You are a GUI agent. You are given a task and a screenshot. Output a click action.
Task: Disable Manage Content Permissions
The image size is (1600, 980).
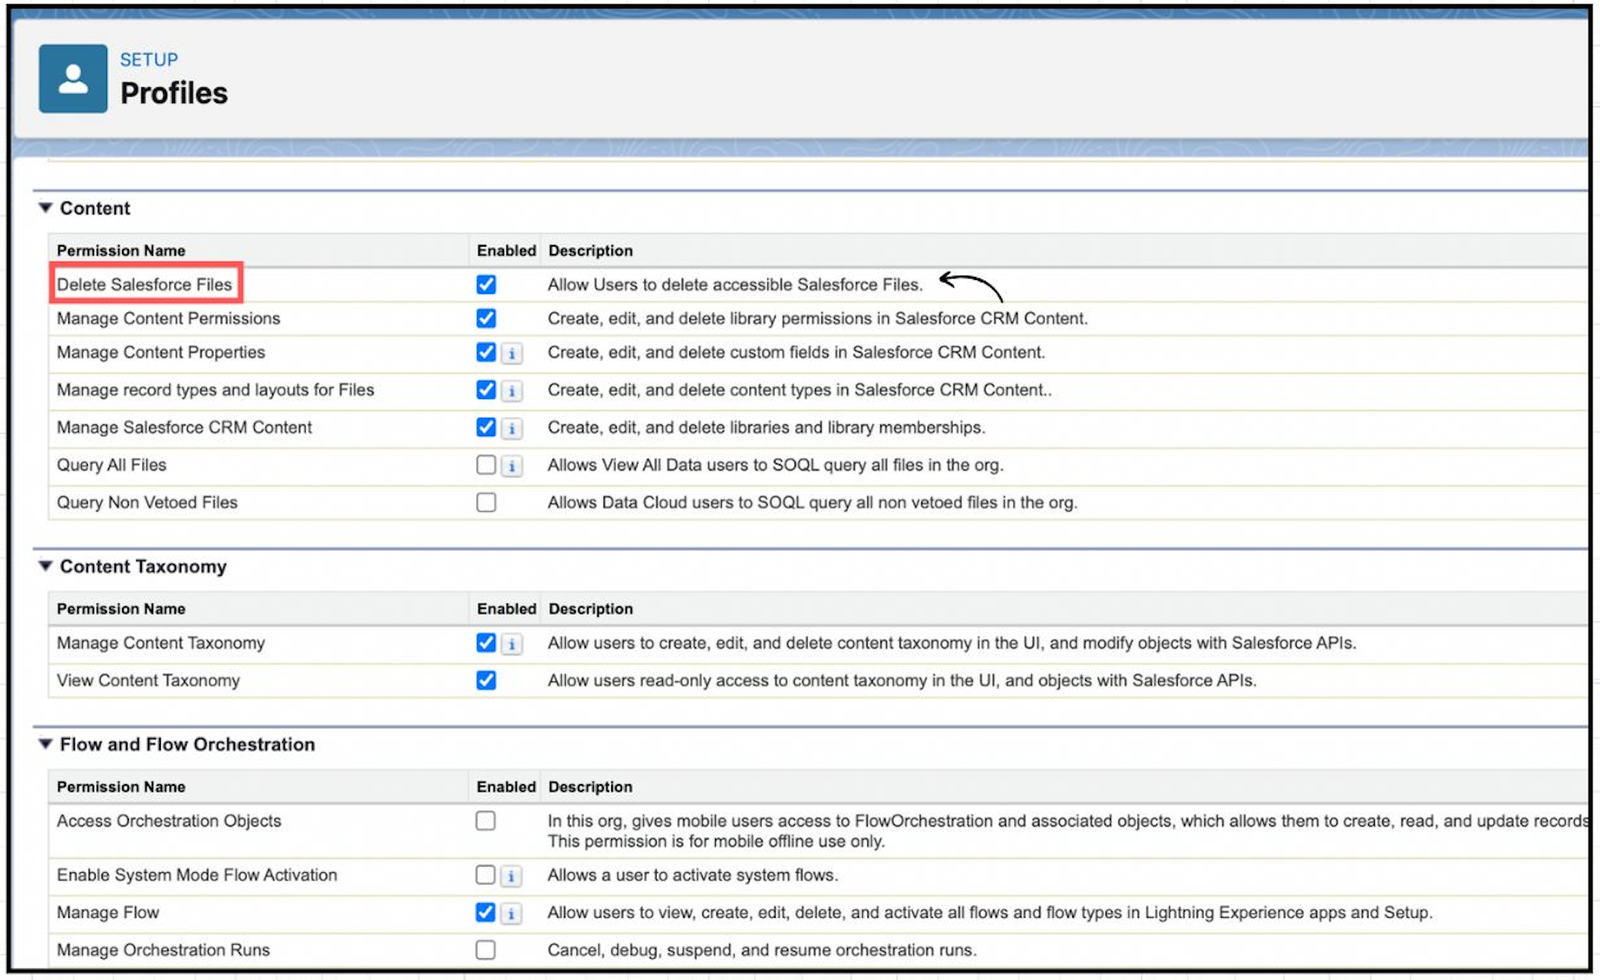pos(486,318)
